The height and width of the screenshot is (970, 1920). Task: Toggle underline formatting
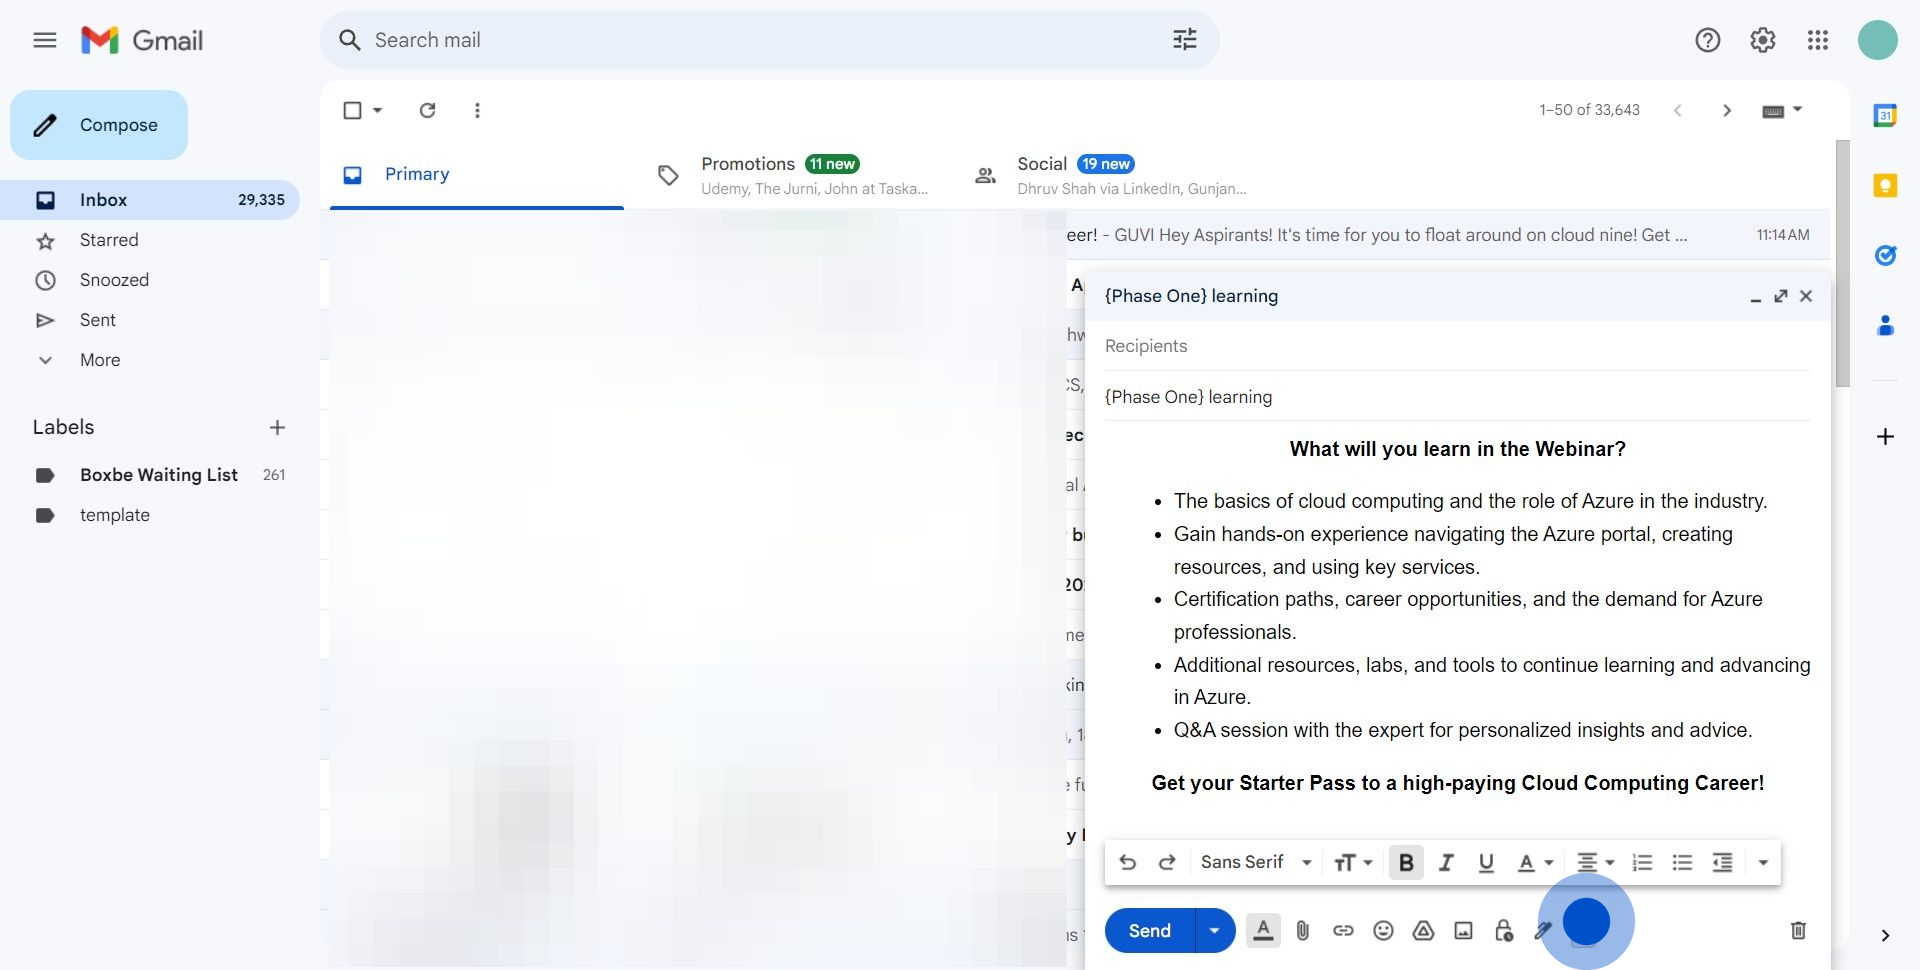1485,862
